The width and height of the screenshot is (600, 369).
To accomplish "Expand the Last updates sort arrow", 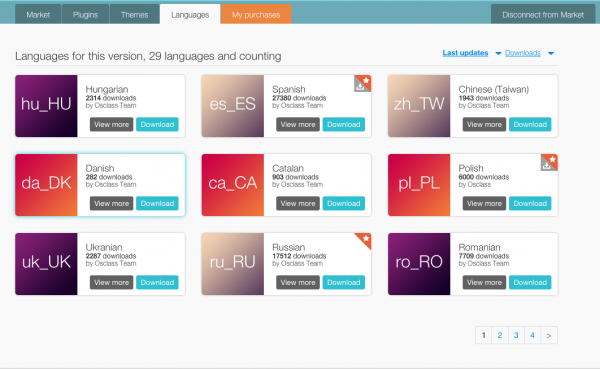I will tap(498, 53).
